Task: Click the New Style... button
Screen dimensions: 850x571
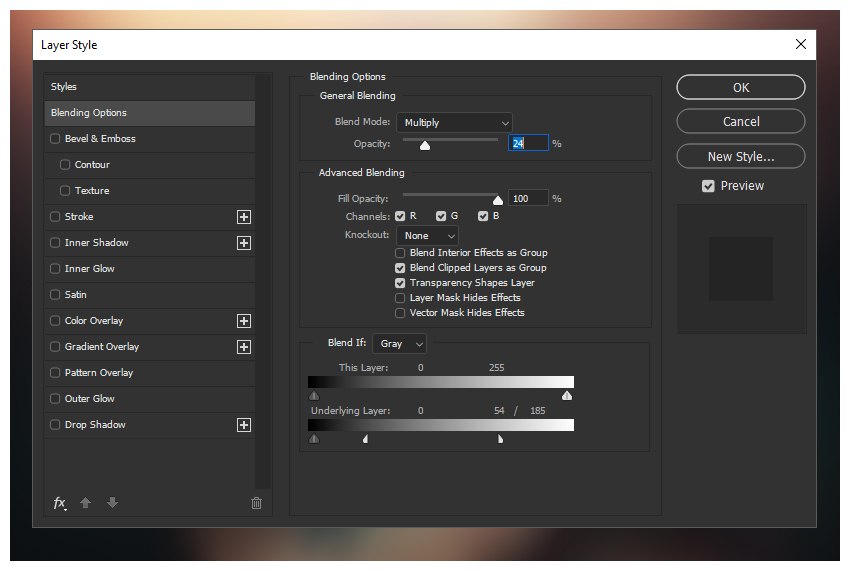Action: (740, 157)
